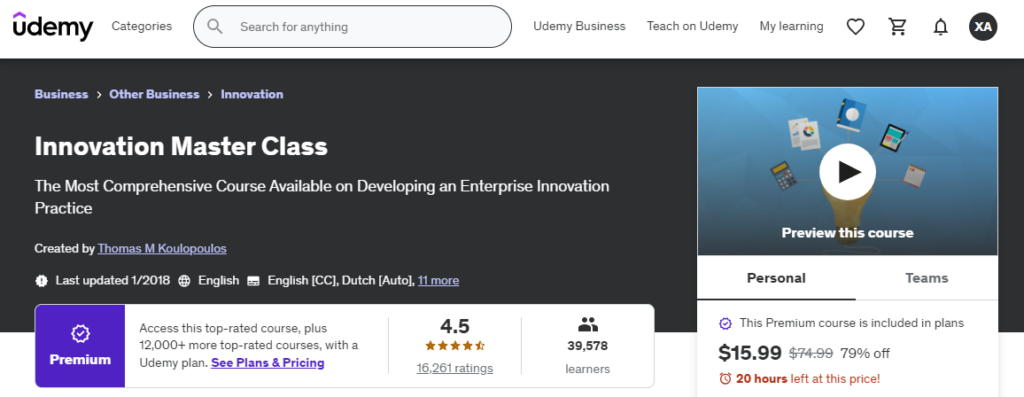The height and width of the screenshot is (397, 1024).
Task: Focus the Search for anything field
Action: coord(353,27)
